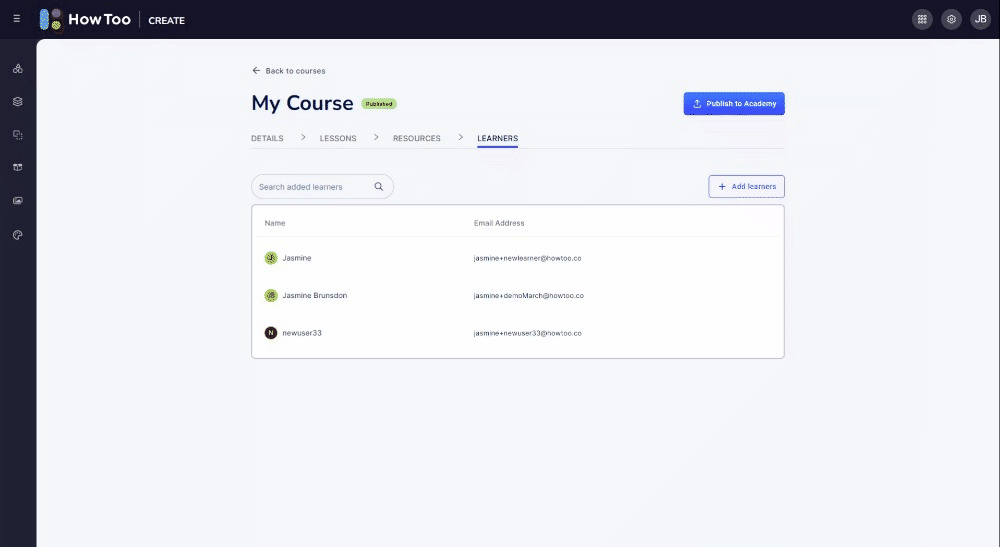Open the stacked layers sidebar icon
Image resolution: width=1000 pixels, height=547 pixels.
[x=17, y=102]
